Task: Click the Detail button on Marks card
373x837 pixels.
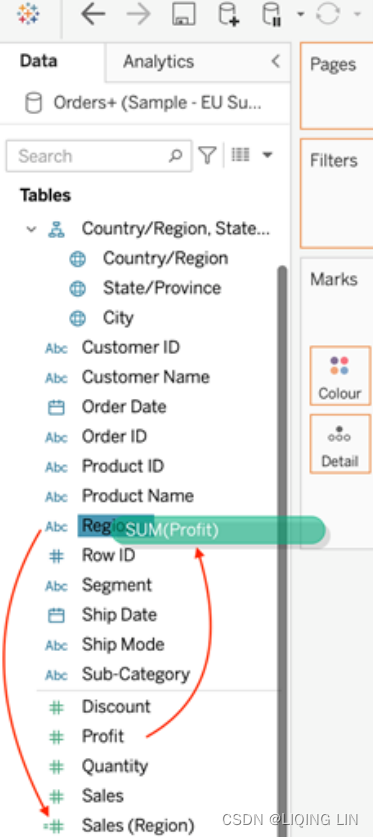Action: 340,444
